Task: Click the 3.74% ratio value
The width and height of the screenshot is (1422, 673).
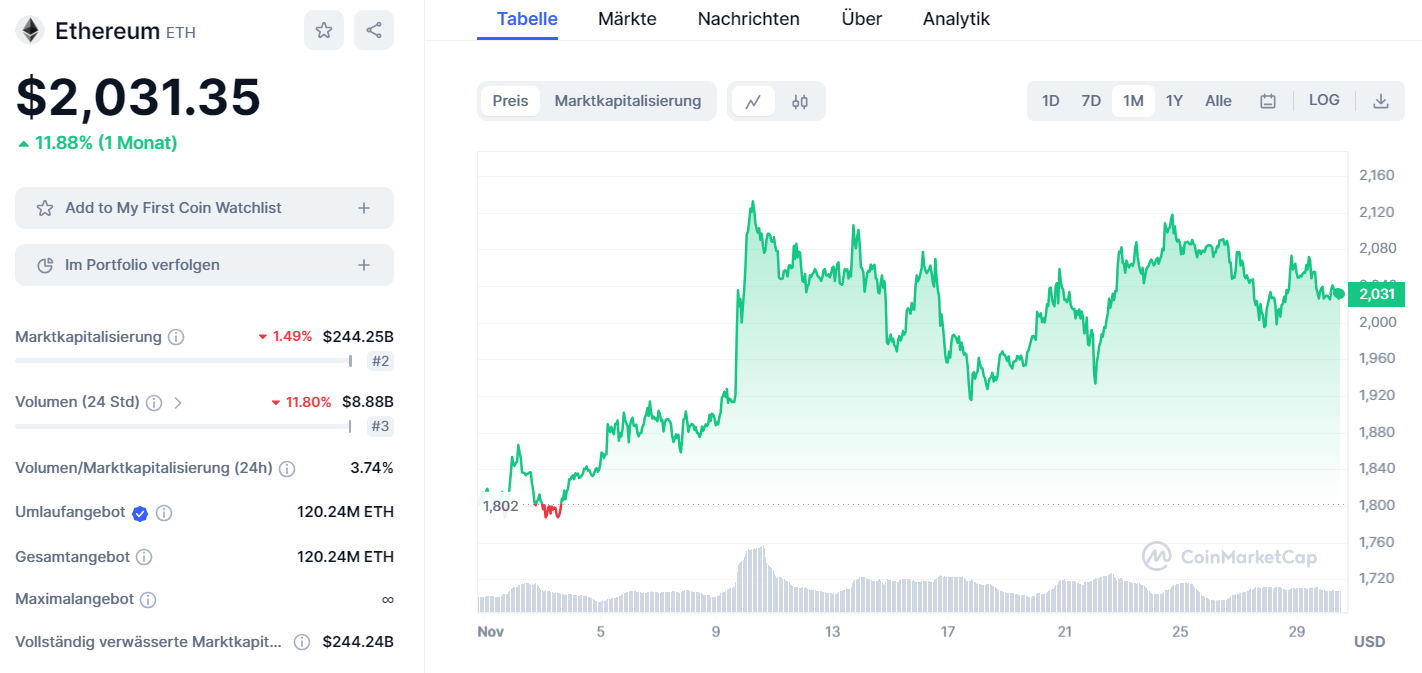Action: (x=372, y=468)
